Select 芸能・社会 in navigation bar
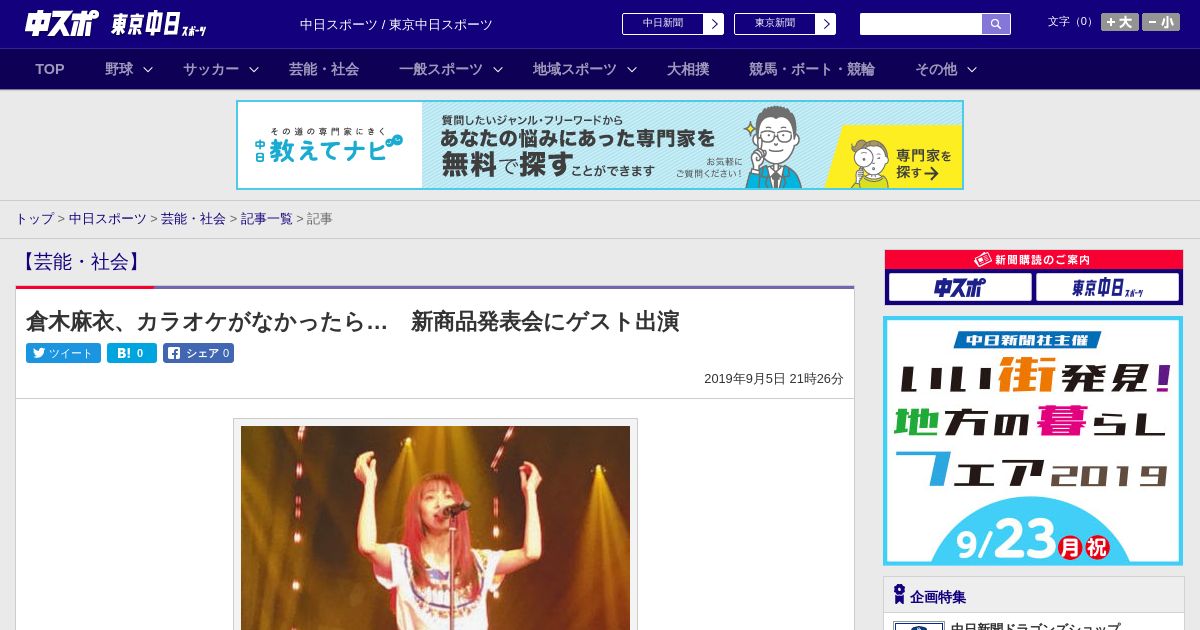Image resolution: width=1200 pixels, height=630 pixels. click(324, 69)
